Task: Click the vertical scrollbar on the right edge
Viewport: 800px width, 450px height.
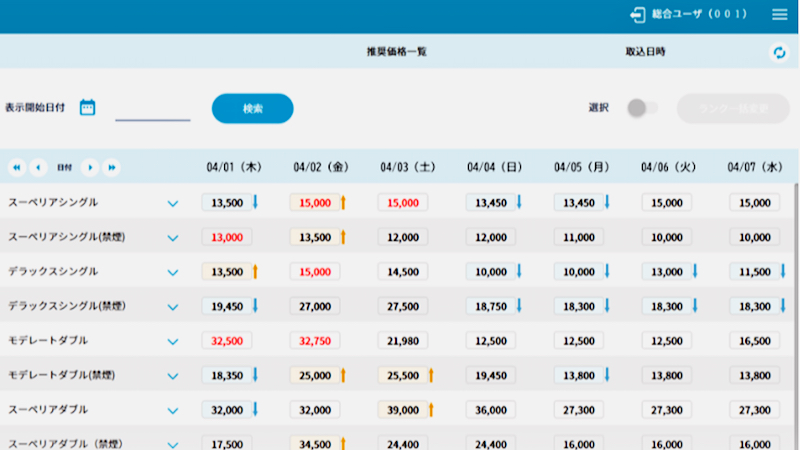Action: pos(796,300)
